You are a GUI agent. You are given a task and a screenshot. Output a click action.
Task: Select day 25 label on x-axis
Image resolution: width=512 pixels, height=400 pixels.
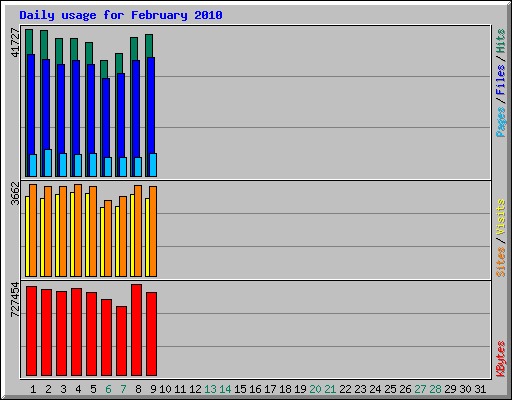point(390,389)
